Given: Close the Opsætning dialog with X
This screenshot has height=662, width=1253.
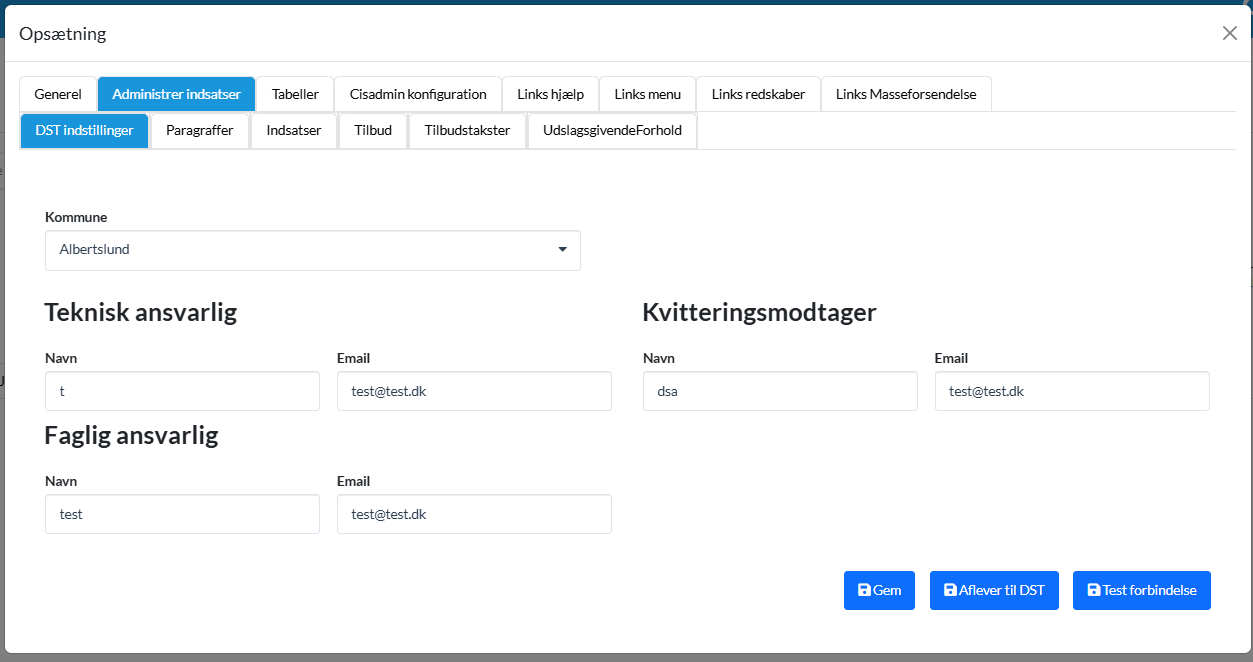Looking at the screenshot, I should pos(1229,33).
